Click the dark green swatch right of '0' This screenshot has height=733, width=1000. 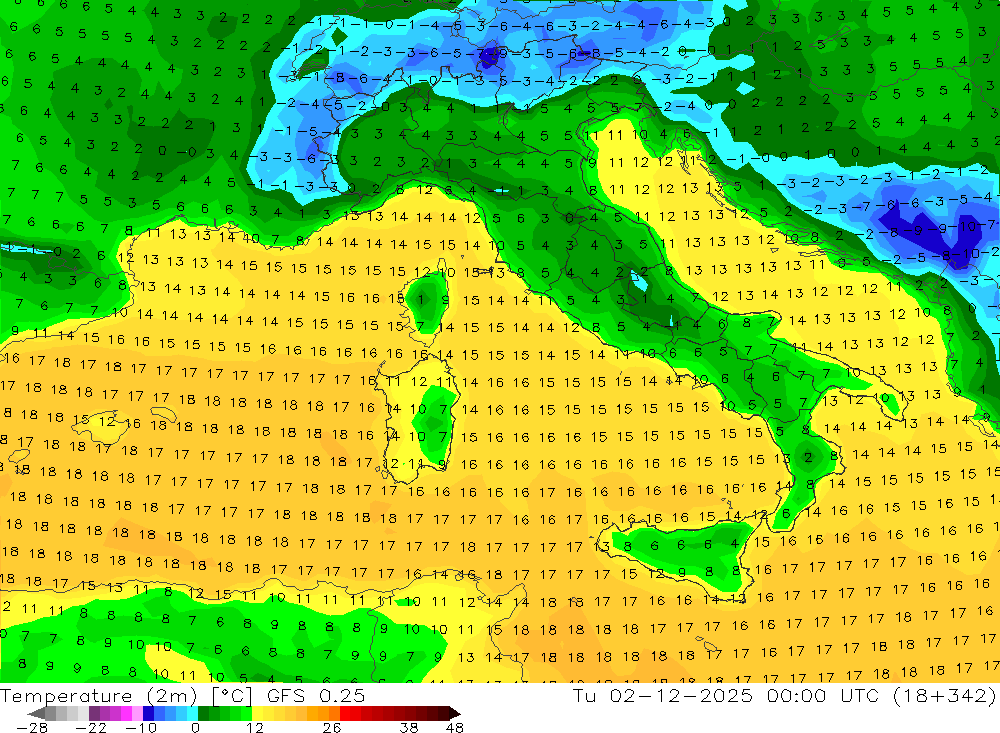click(x=203, y=713)
